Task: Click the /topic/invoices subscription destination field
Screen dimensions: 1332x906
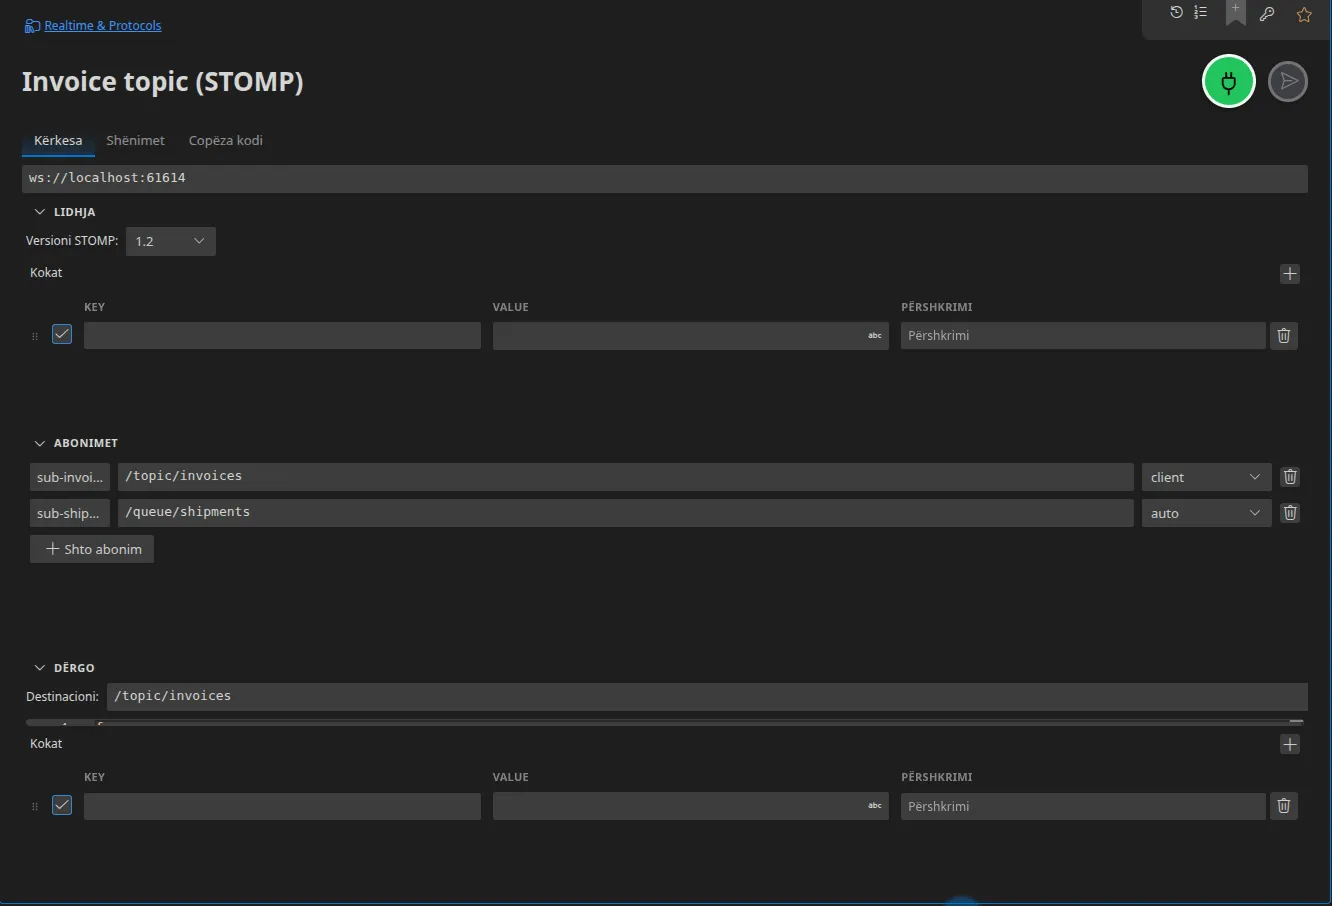Action: (626, 477)
